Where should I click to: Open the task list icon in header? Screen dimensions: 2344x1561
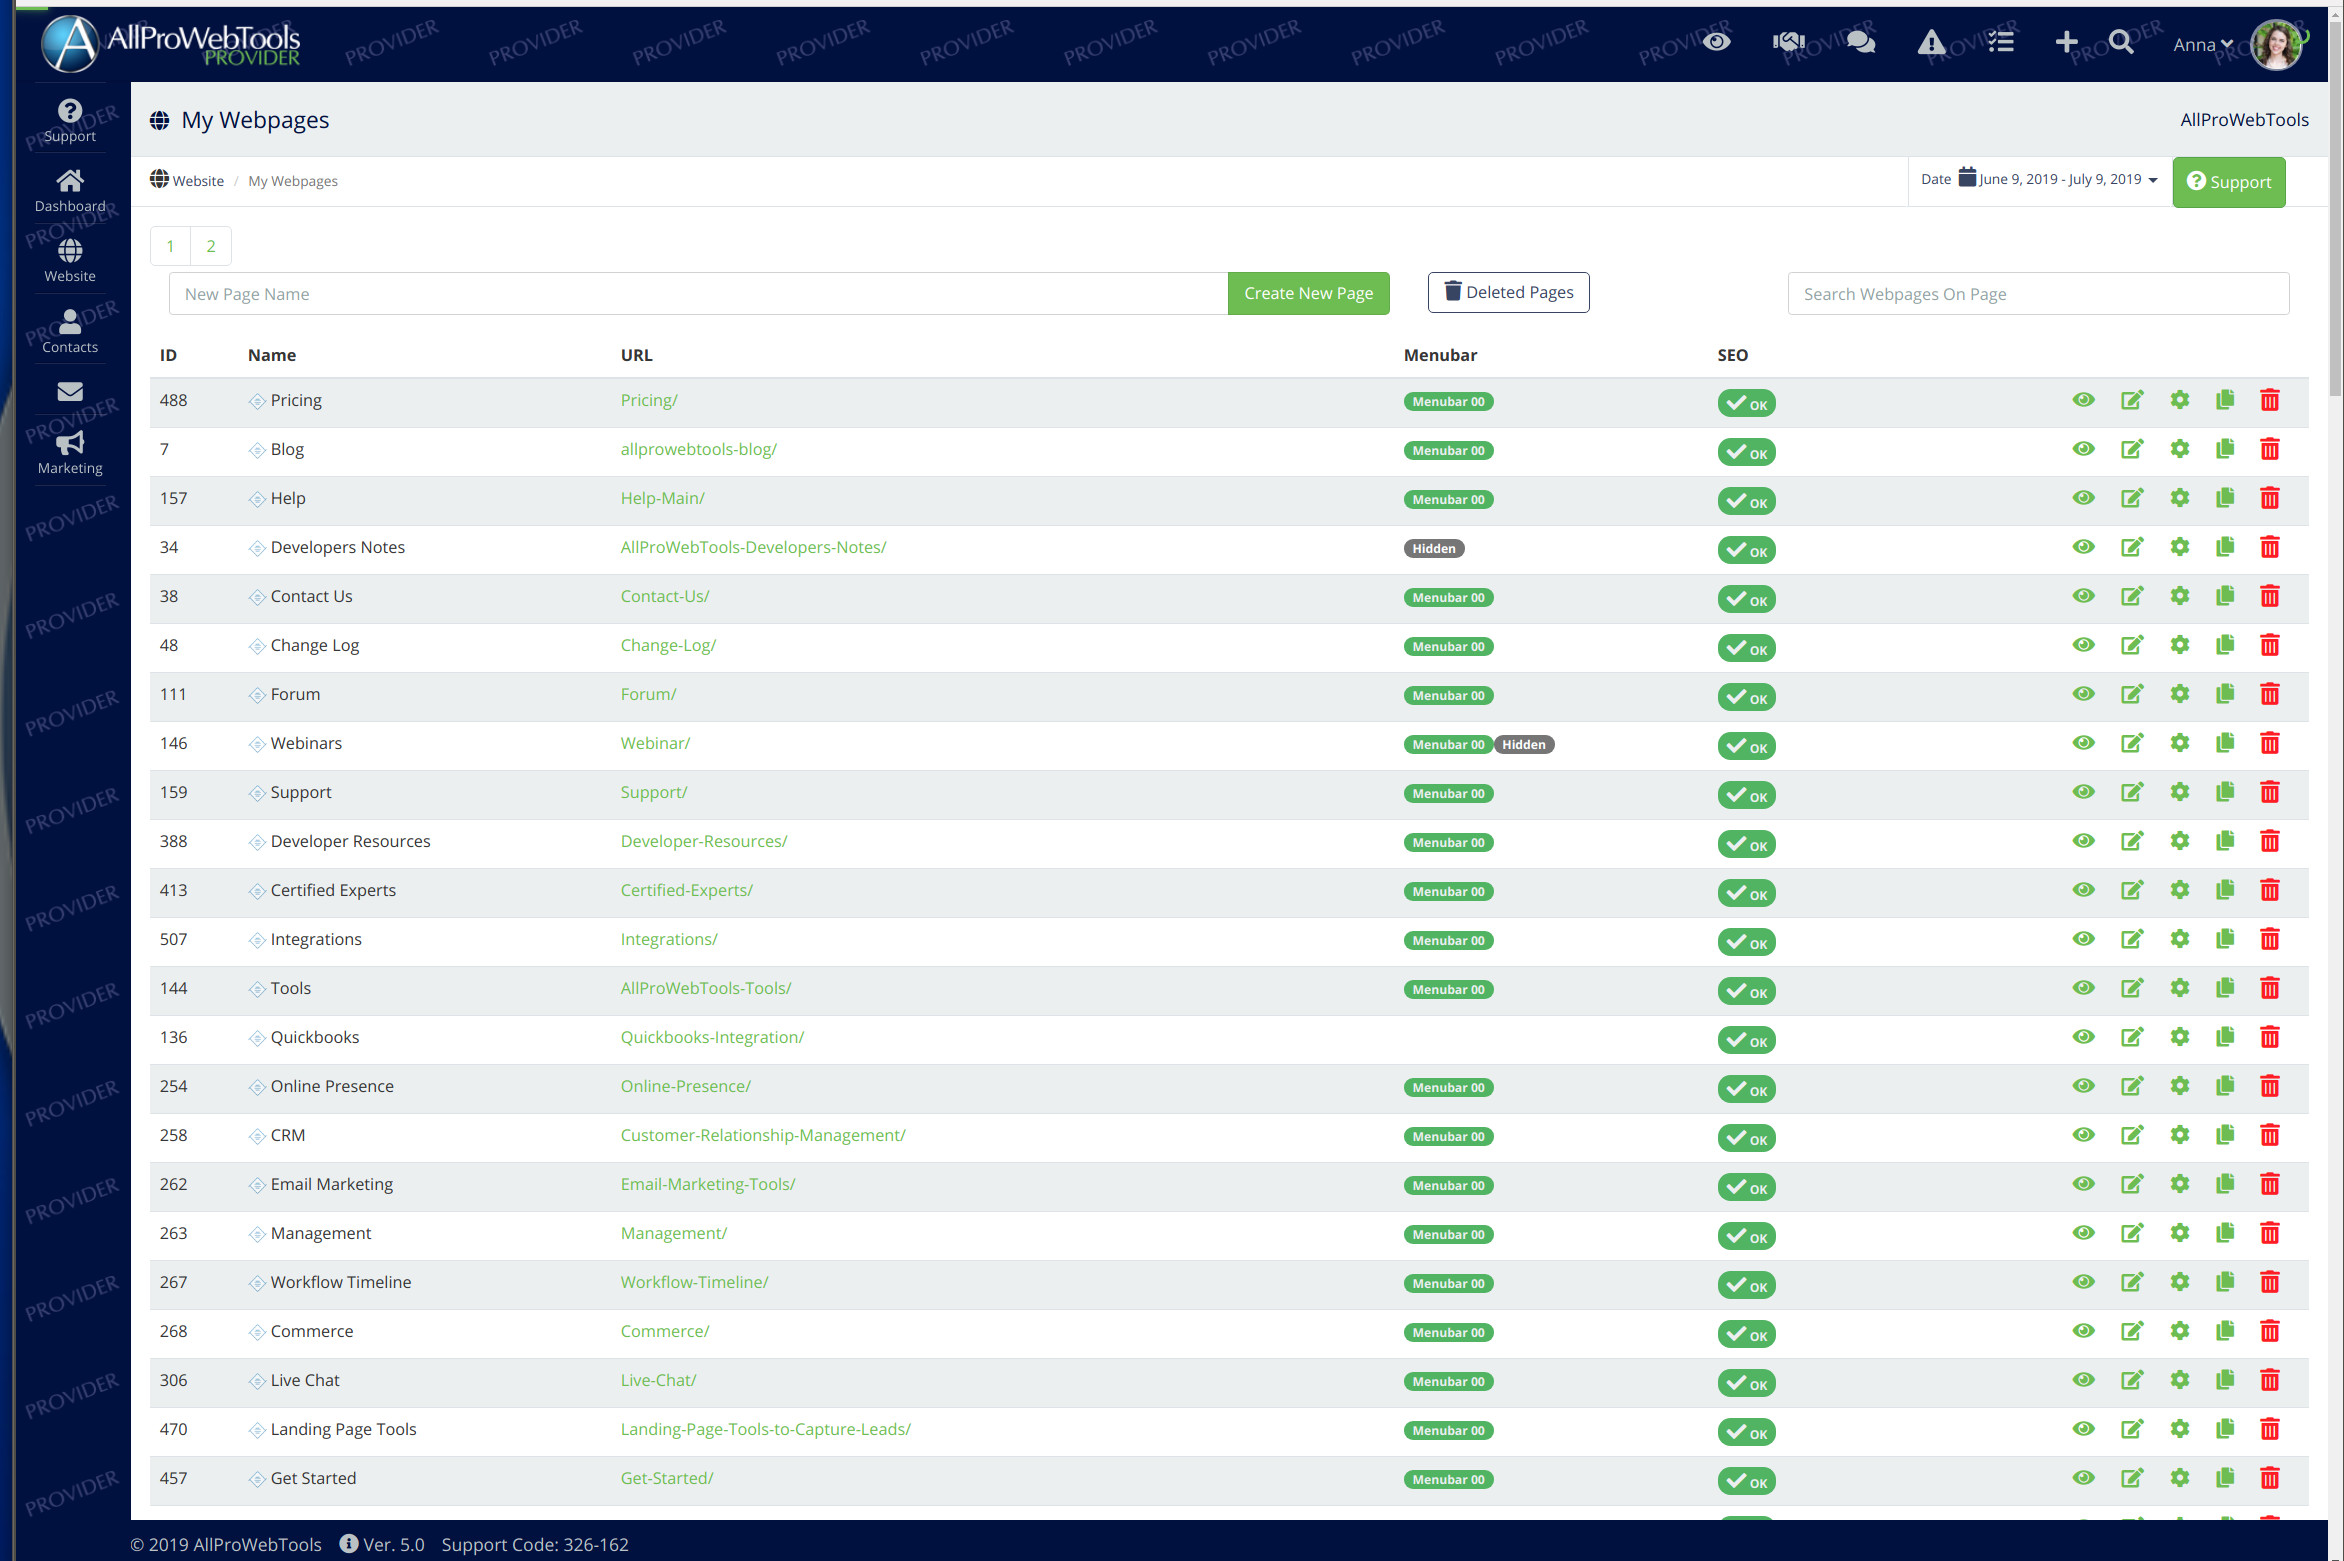pos(2001,42)
